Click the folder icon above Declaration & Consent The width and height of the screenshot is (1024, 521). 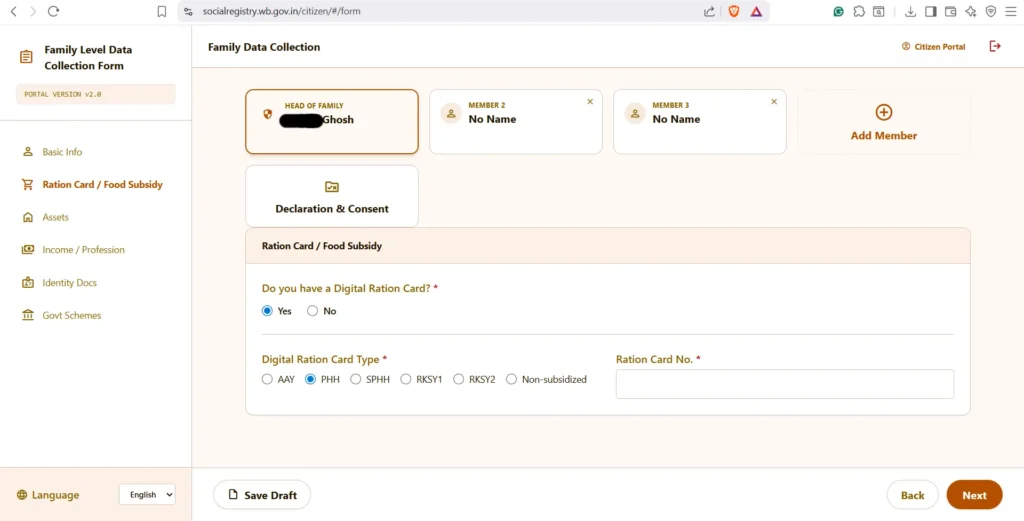[x=332, y=187]
